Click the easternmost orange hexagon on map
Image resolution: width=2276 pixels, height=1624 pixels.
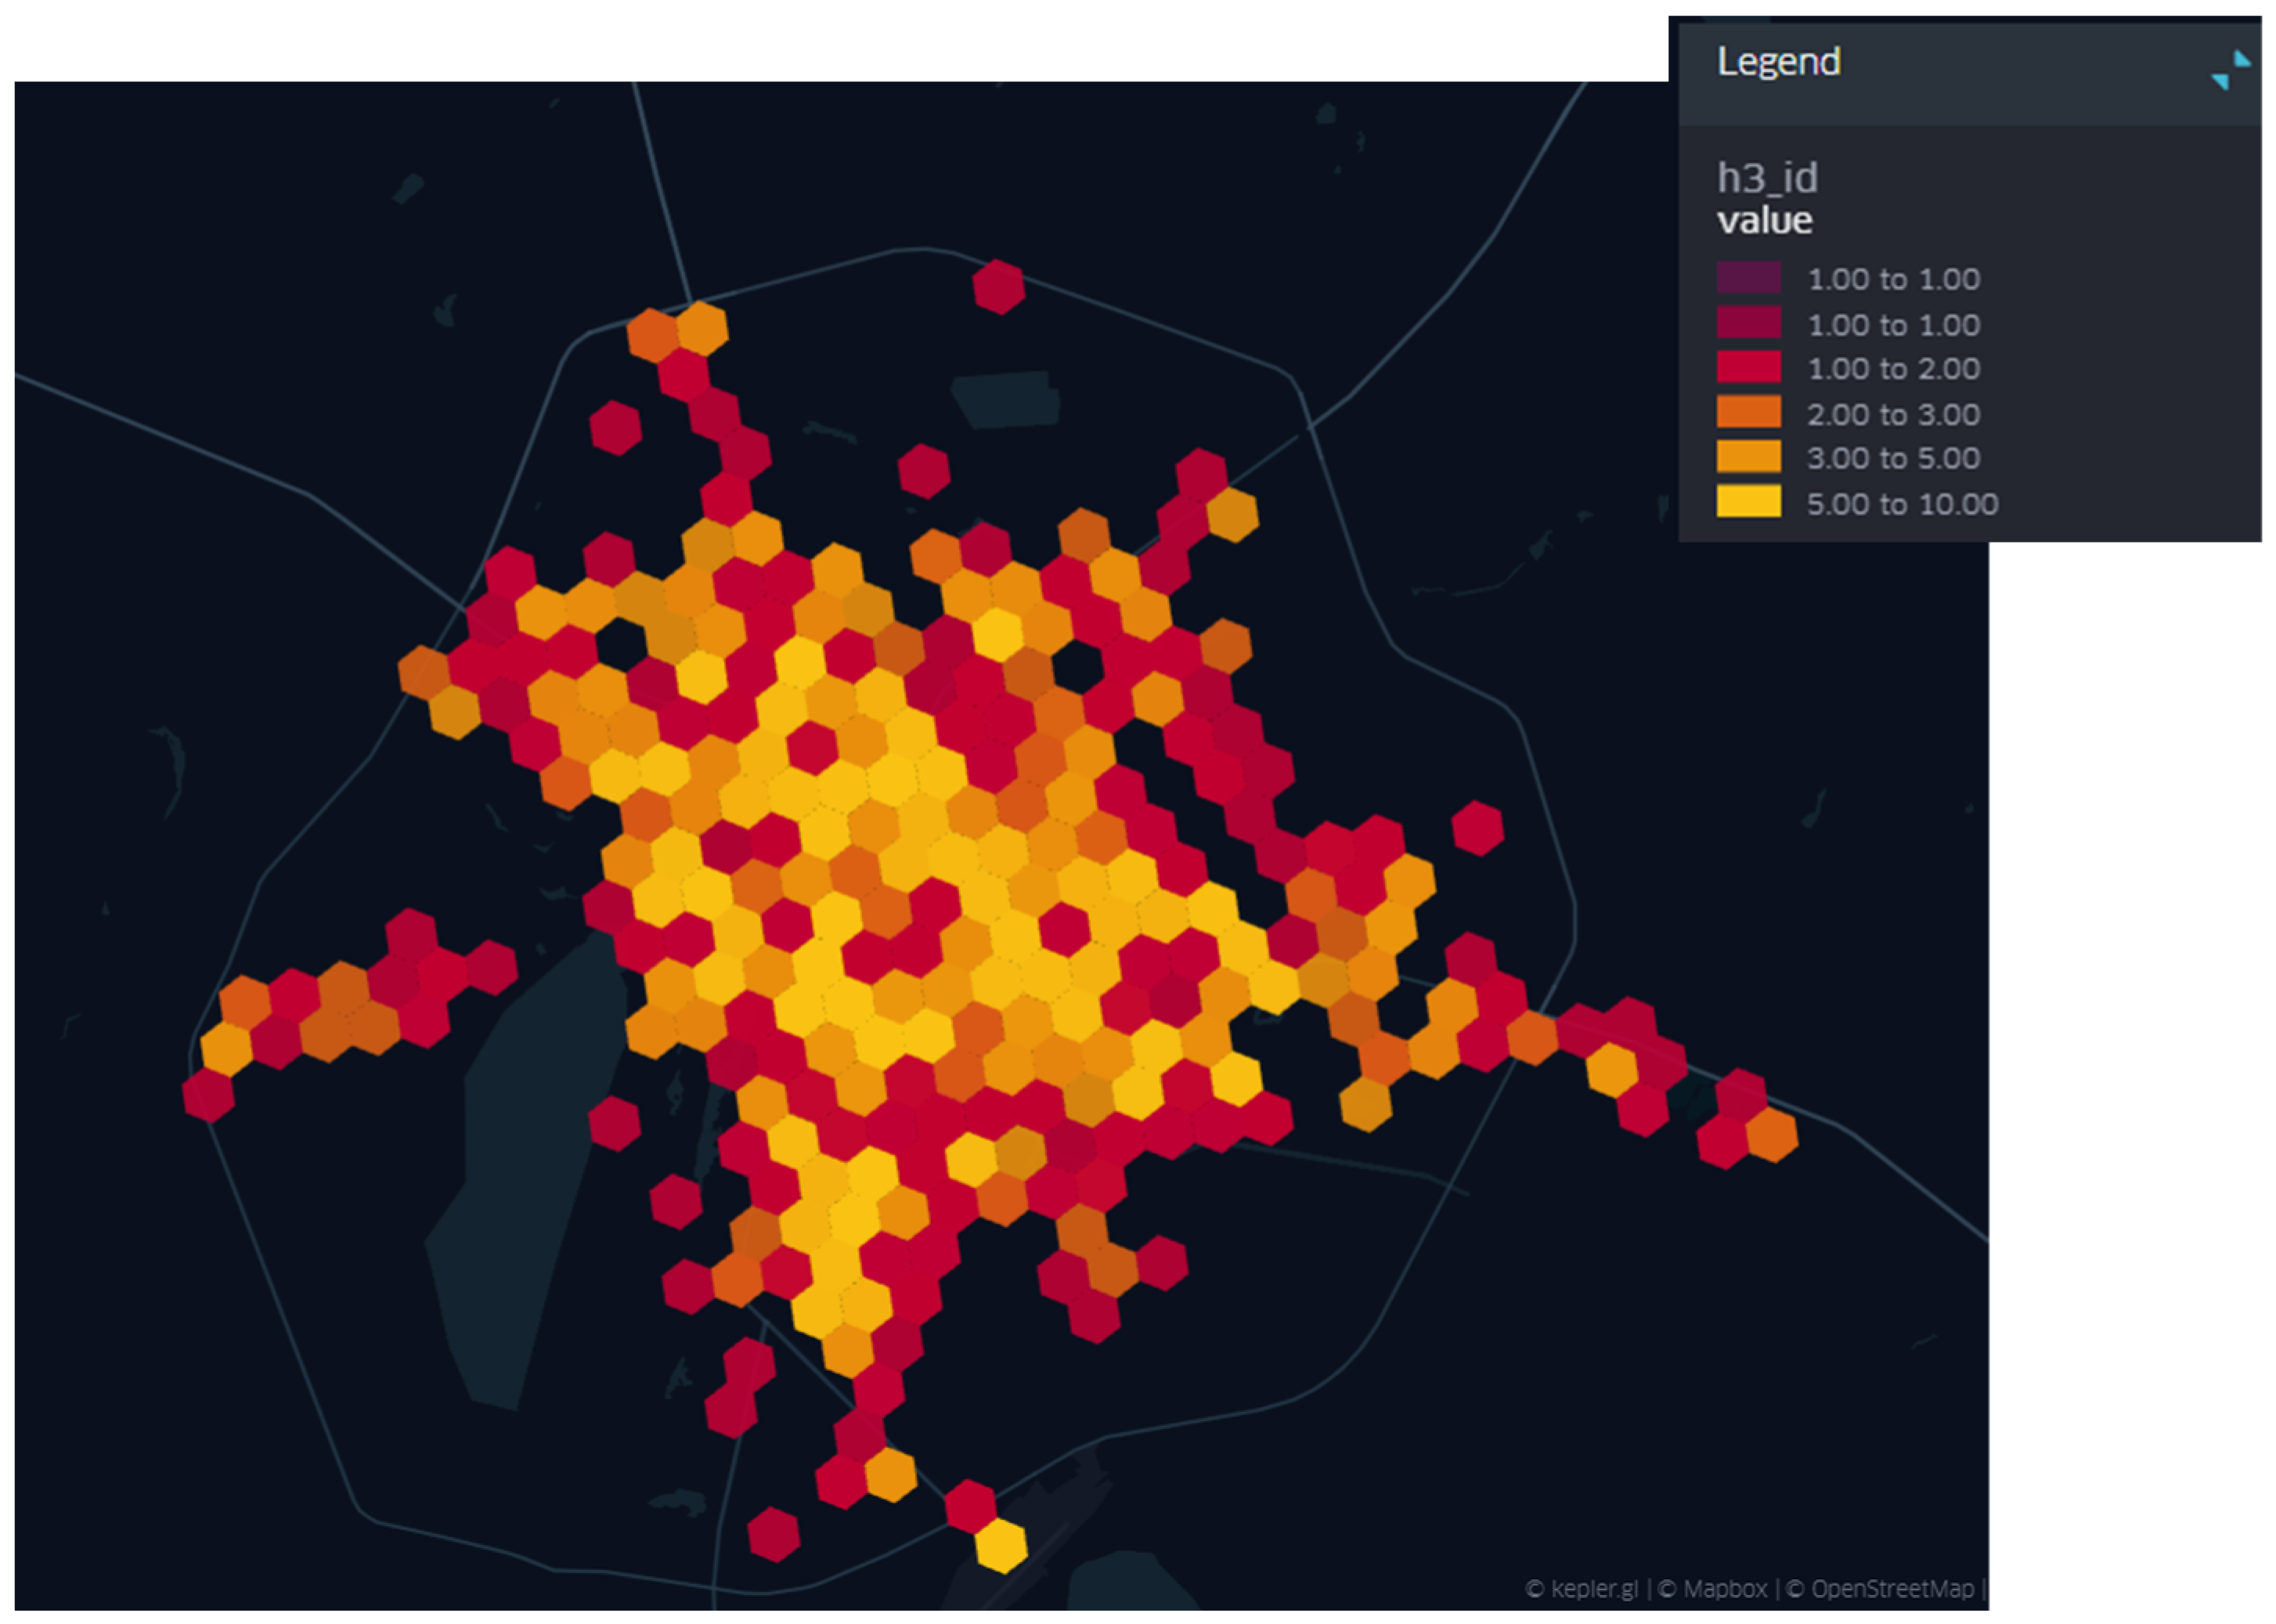pos(1771,1135)
